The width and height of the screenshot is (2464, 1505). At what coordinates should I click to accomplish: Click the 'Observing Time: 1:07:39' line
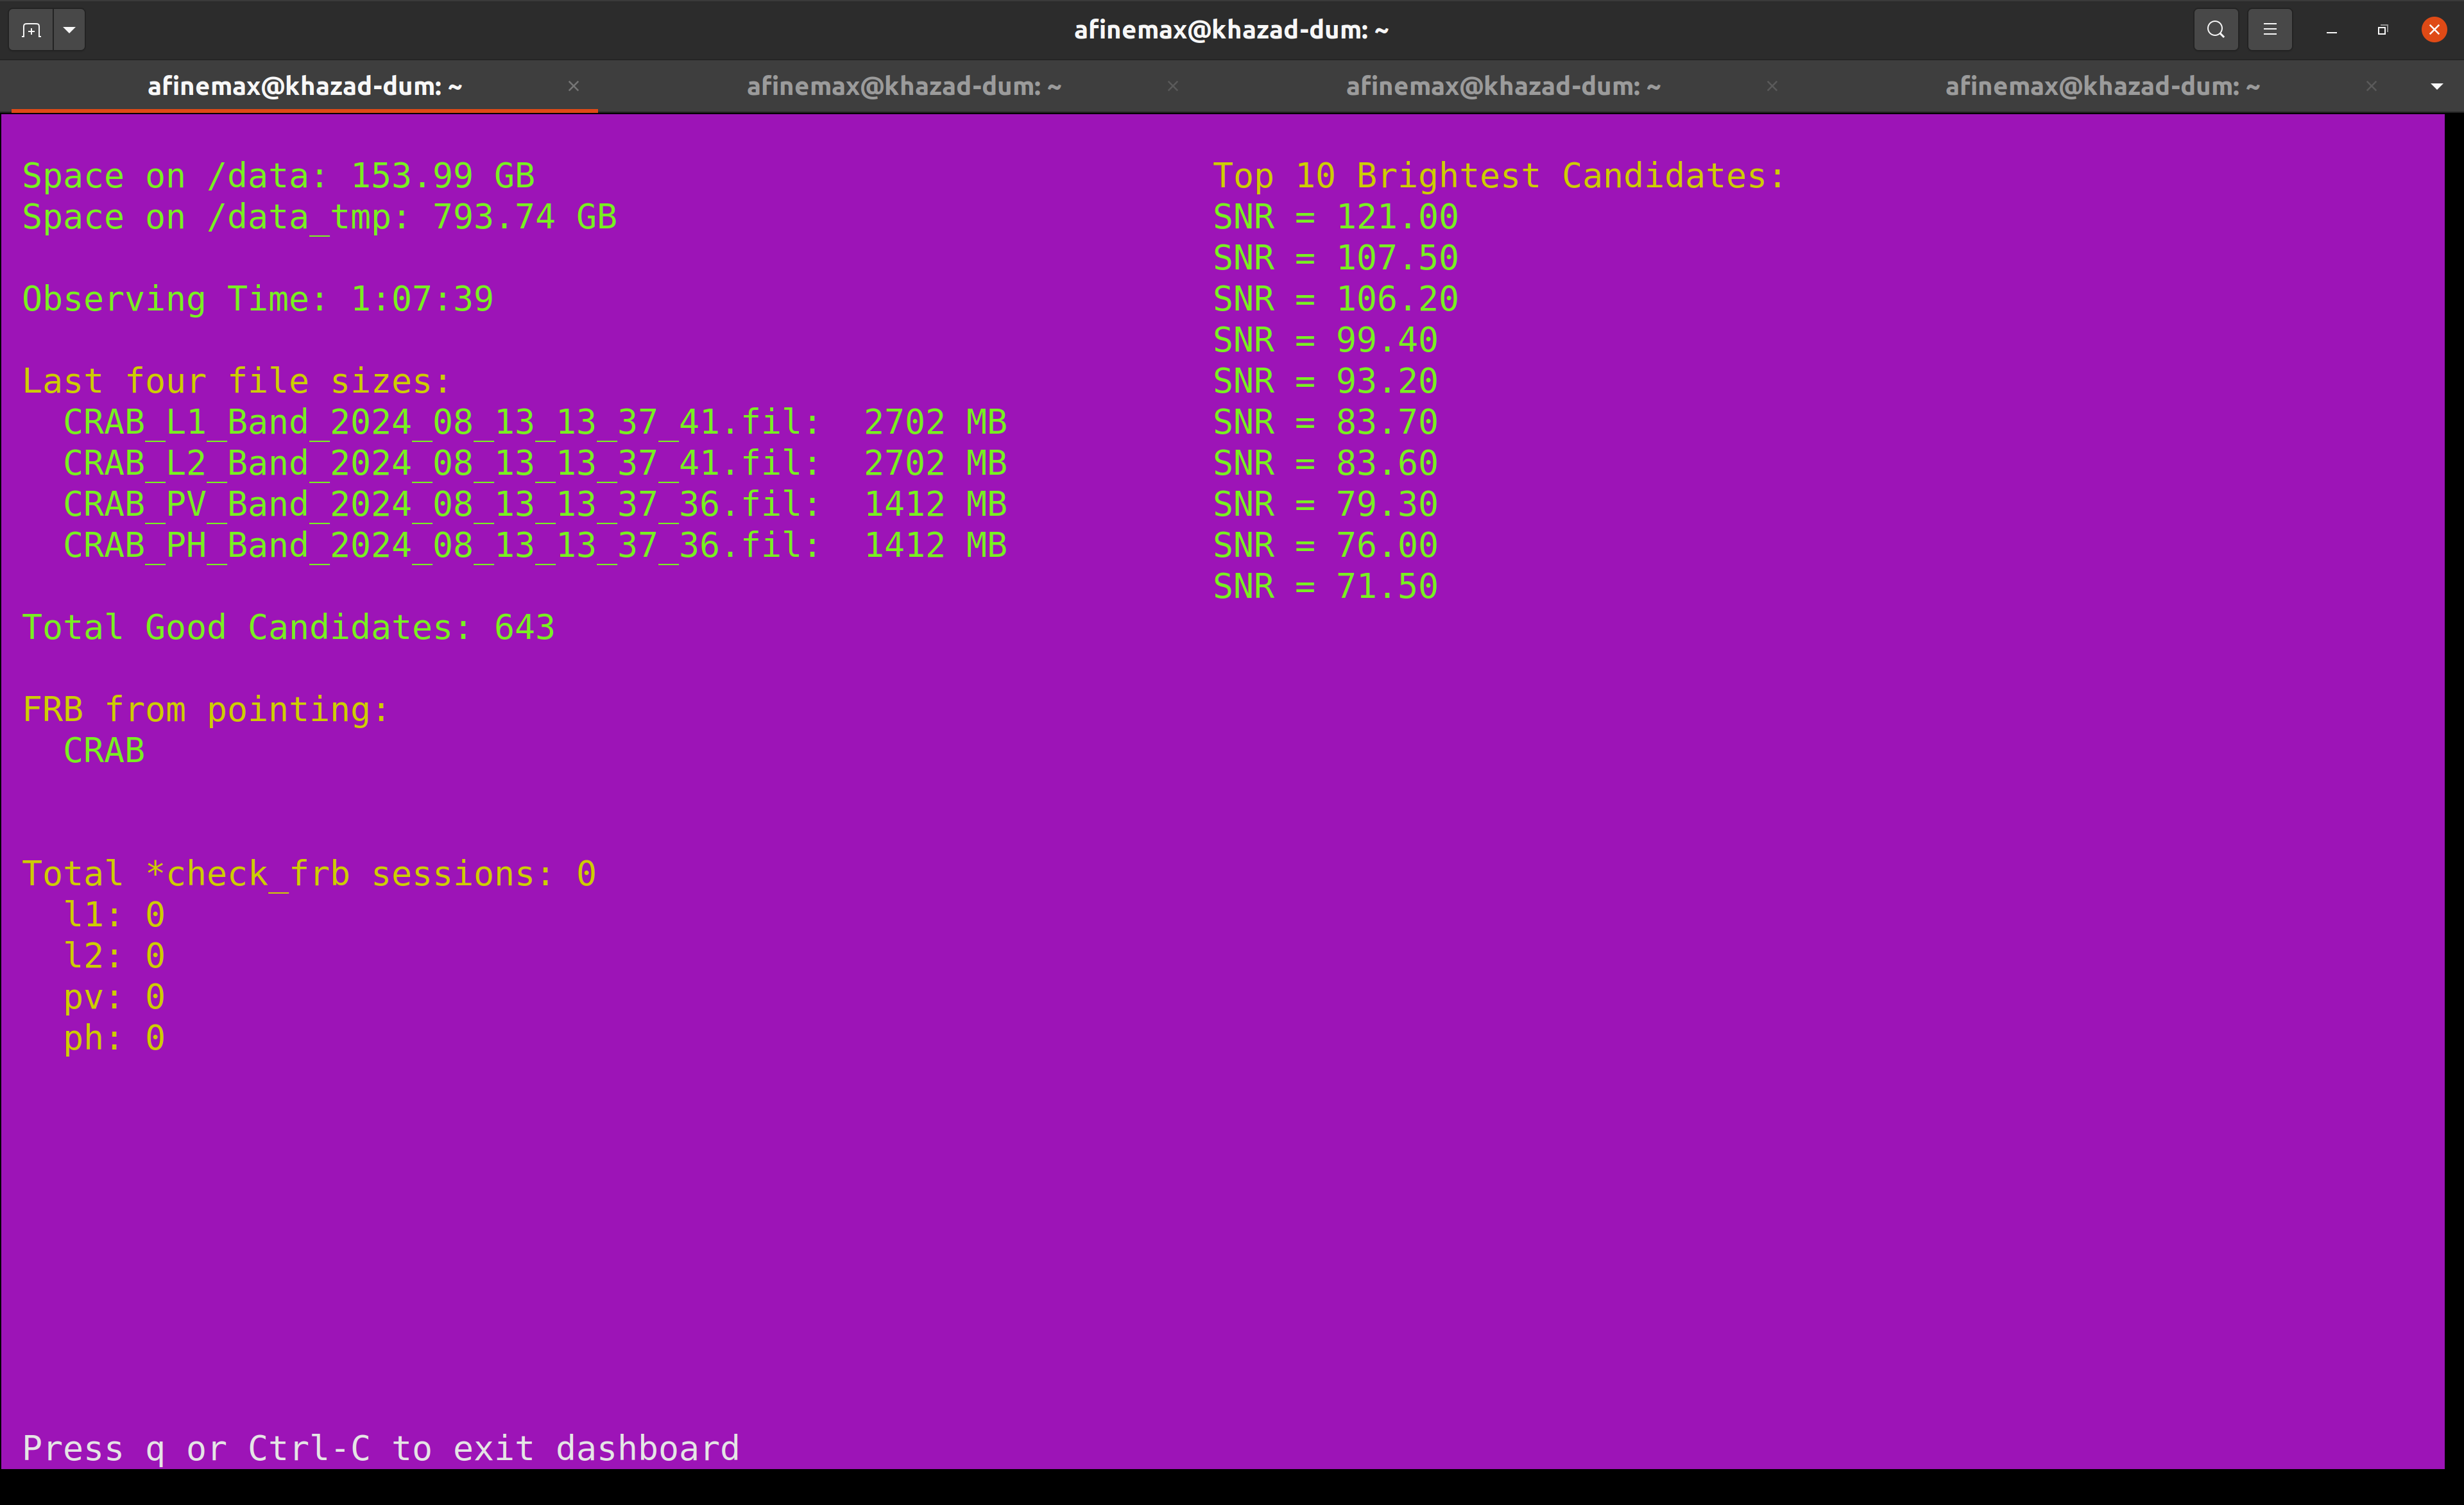(x=258, y=299)
